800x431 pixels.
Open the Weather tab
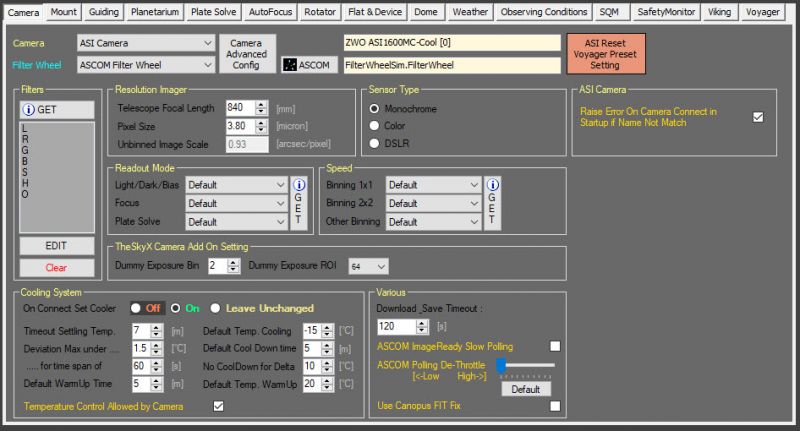(470, 12)
